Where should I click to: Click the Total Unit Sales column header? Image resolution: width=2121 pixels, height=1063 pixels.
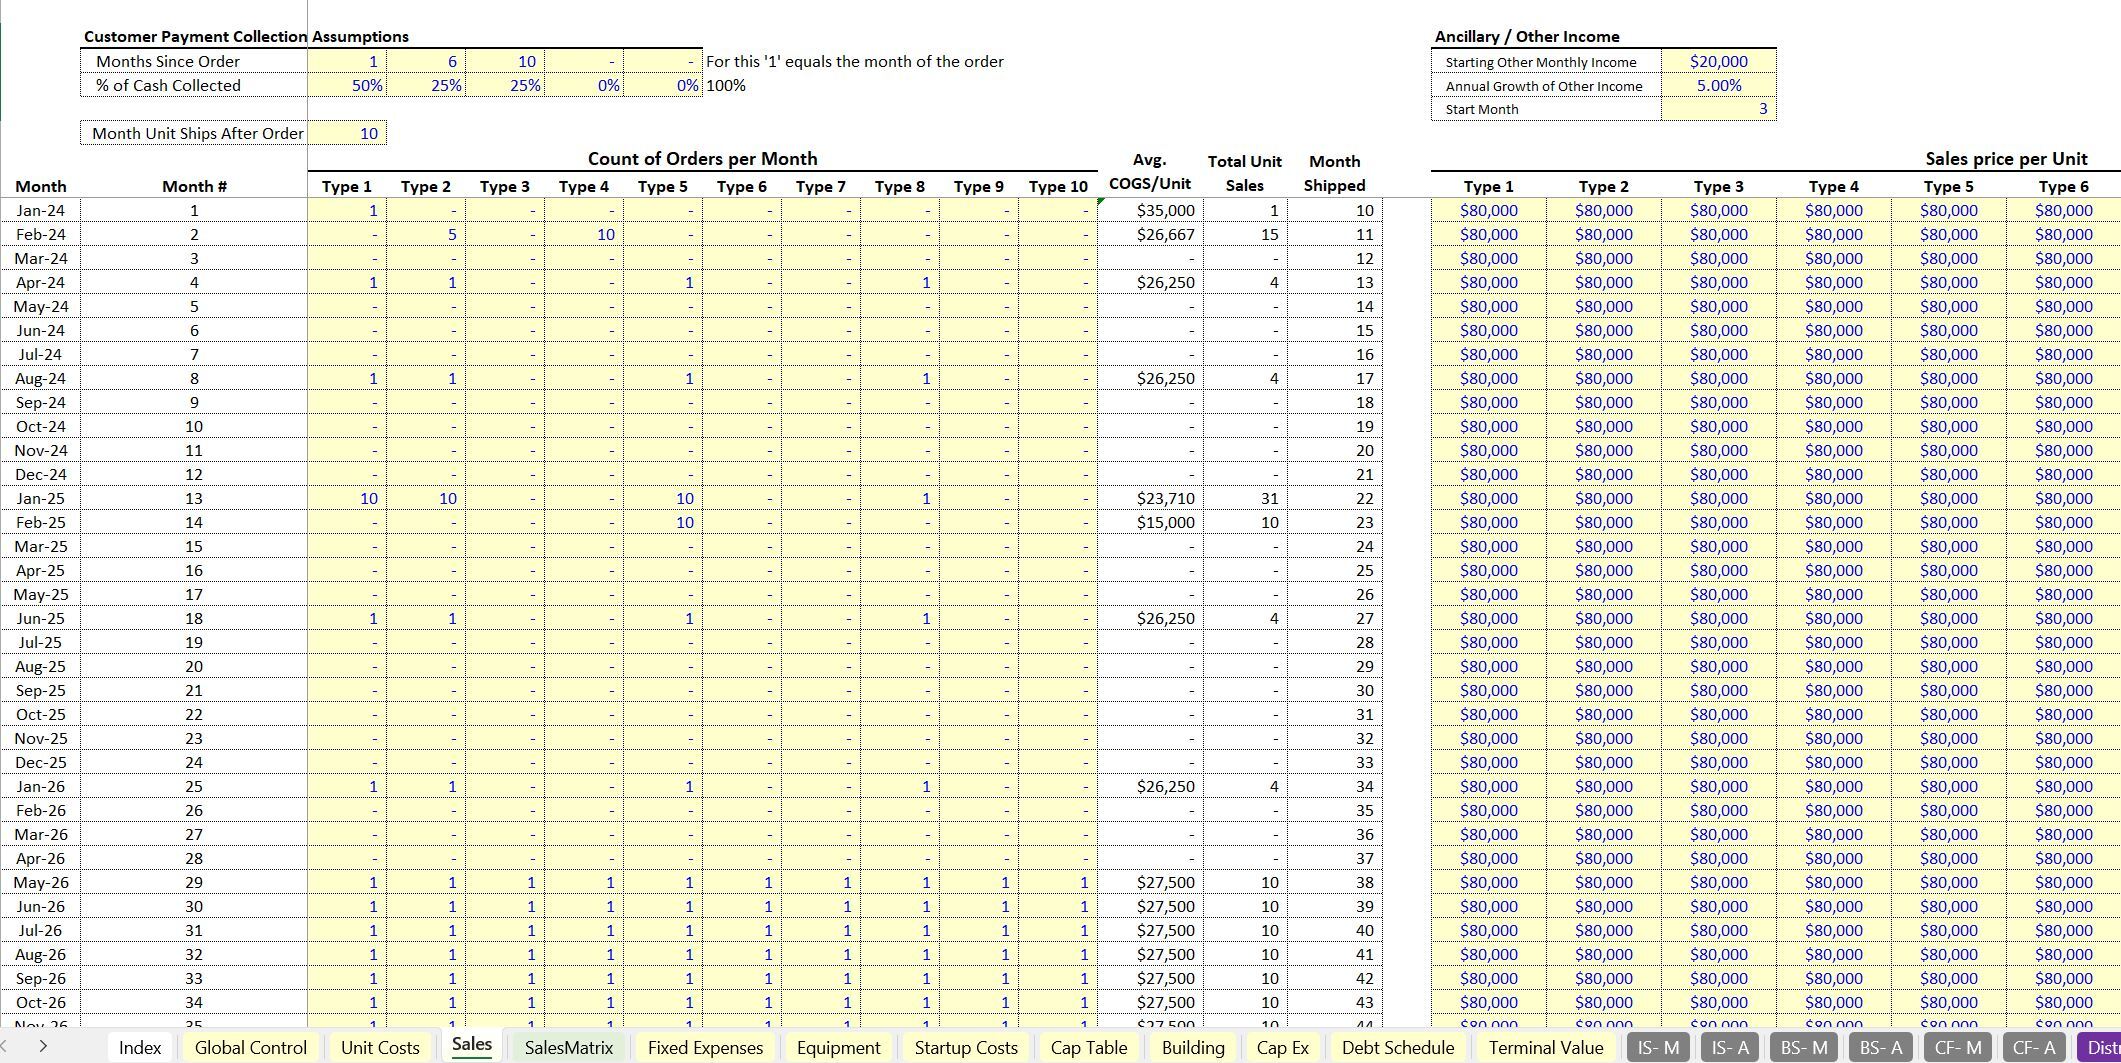coord(1245,173)
